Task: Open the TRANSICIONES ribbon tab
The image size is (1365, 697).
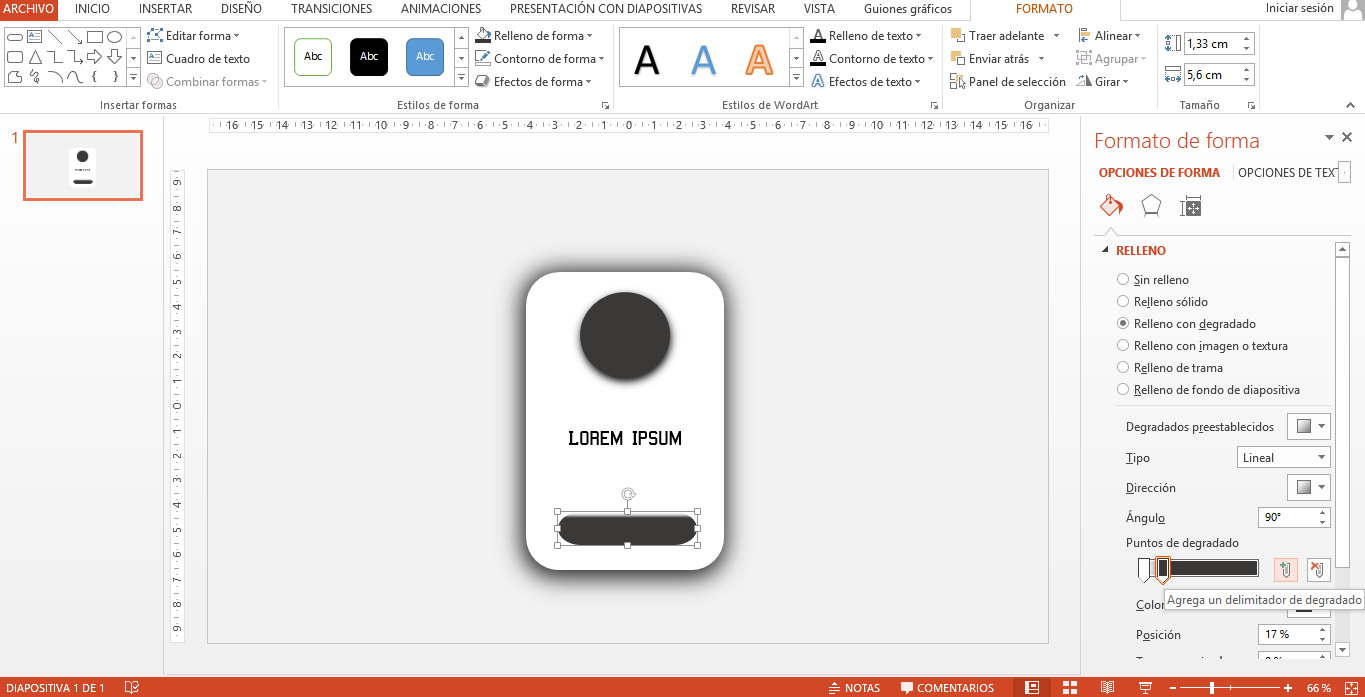Action: tap(331, 9)
